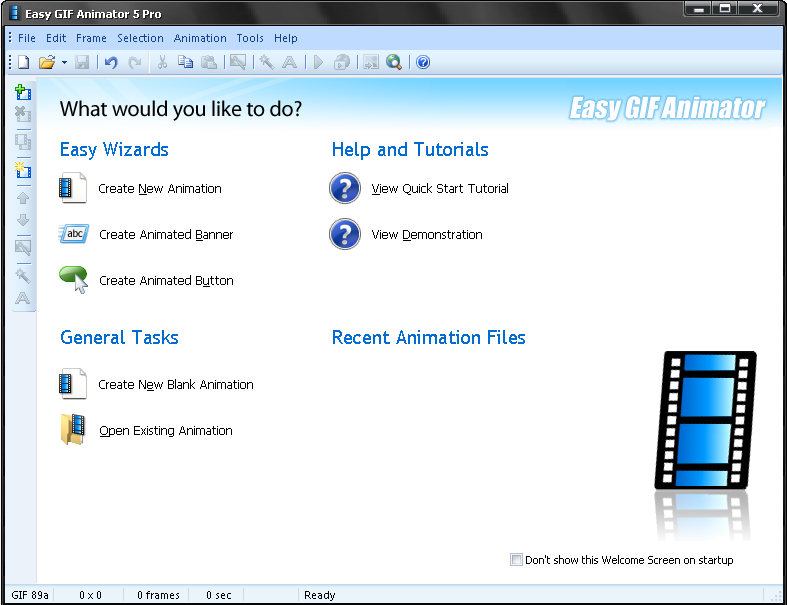Open View Quick Start Tutorial link

click(x=440, y=189)
